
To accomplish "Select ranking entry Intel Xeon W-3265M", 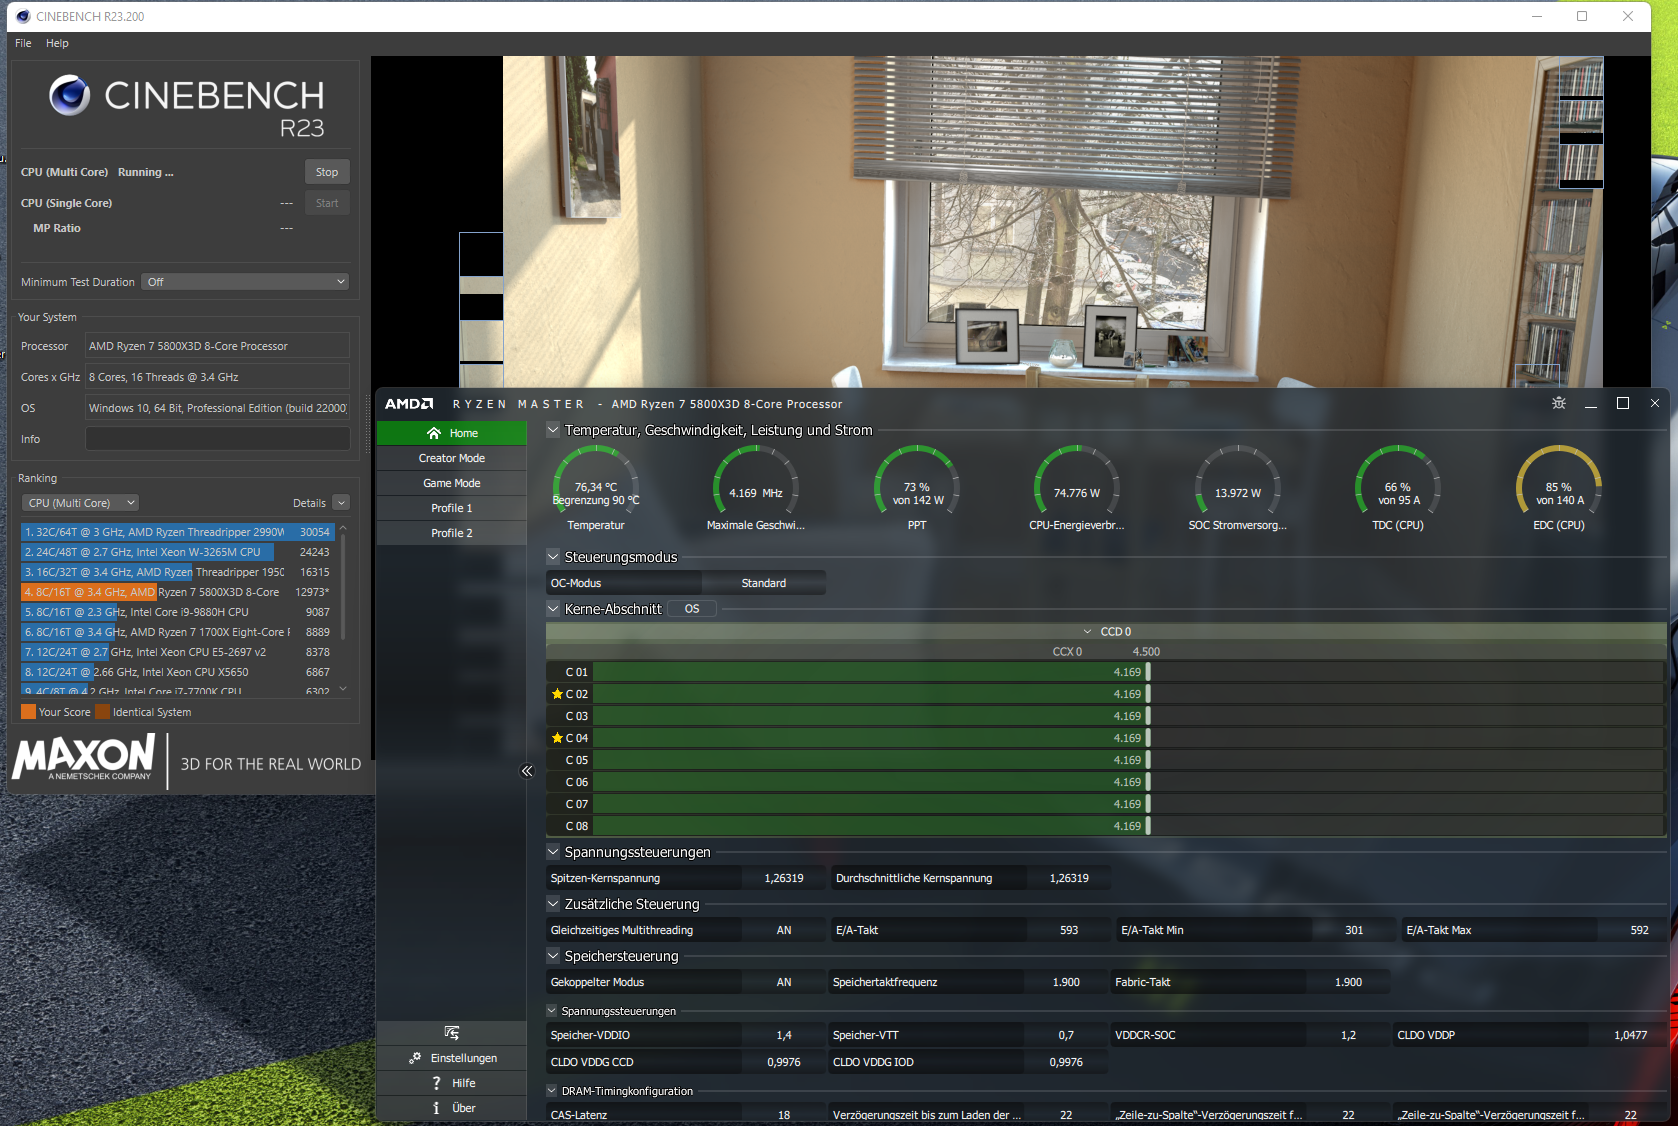I will point(178,552).
